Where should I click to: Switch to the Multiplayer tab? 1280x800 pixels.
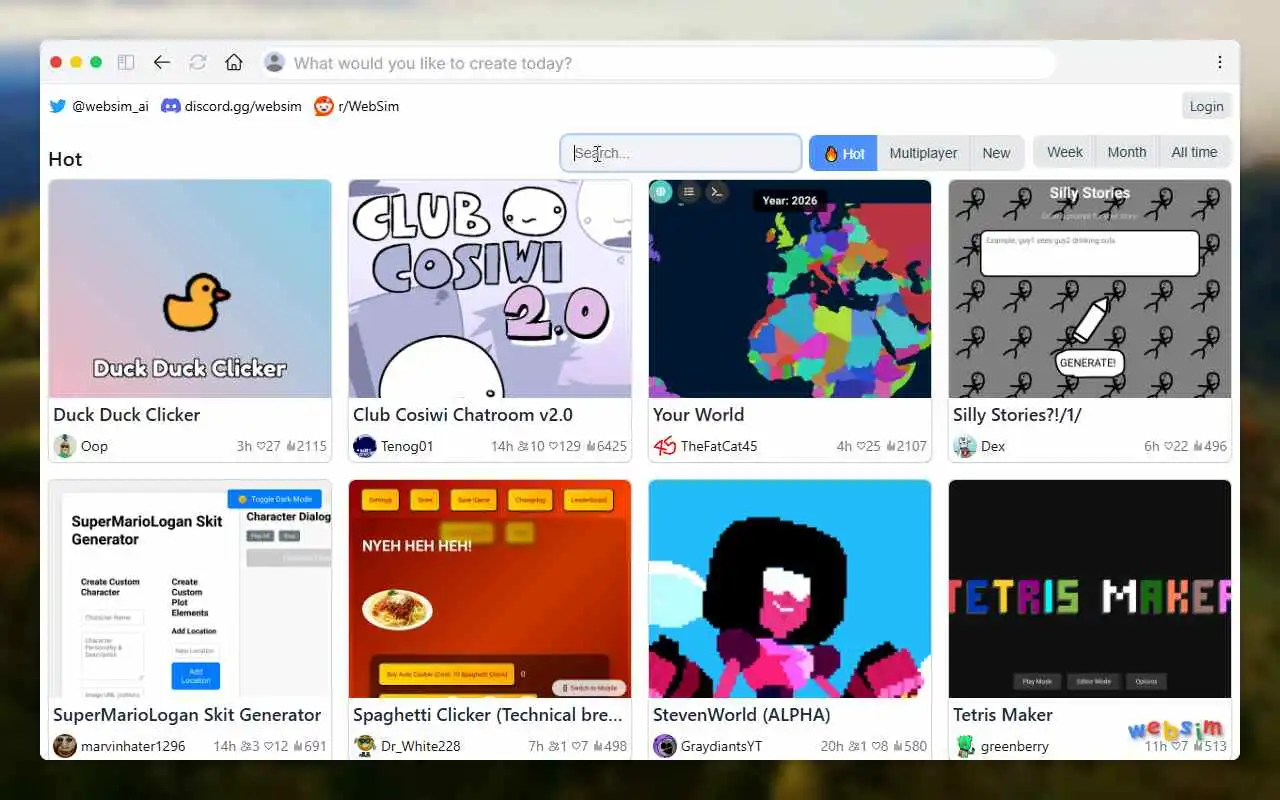coord(923,153)
